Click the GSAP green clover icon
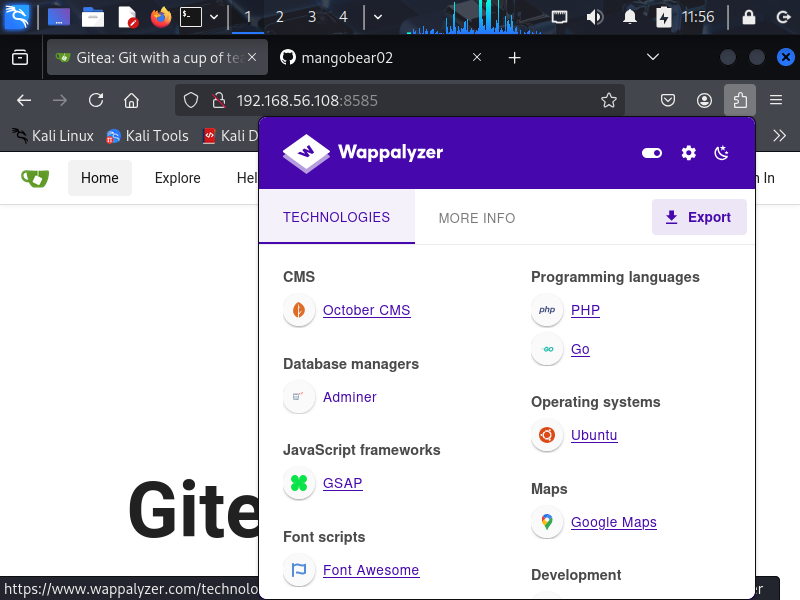This screenshot has height=600, width=800. click(298, 483)
